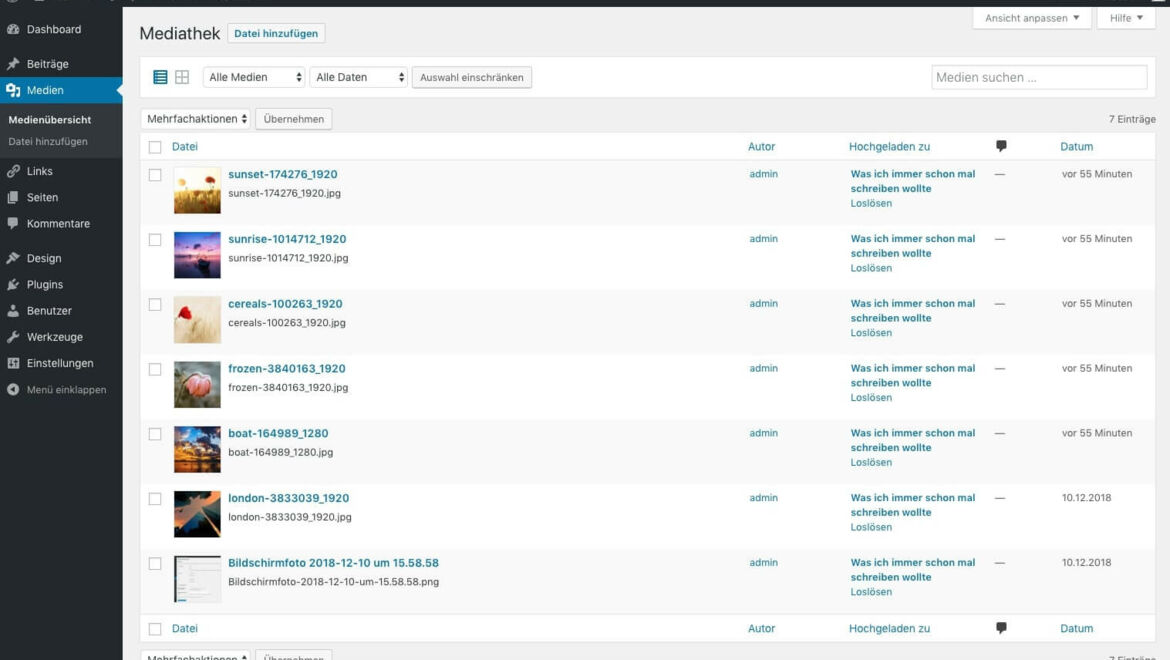The image size is (1170, 660).
Task: Open Einstellungen menu in sidebar
Action: pyautogui.click(x=61, y=363)
